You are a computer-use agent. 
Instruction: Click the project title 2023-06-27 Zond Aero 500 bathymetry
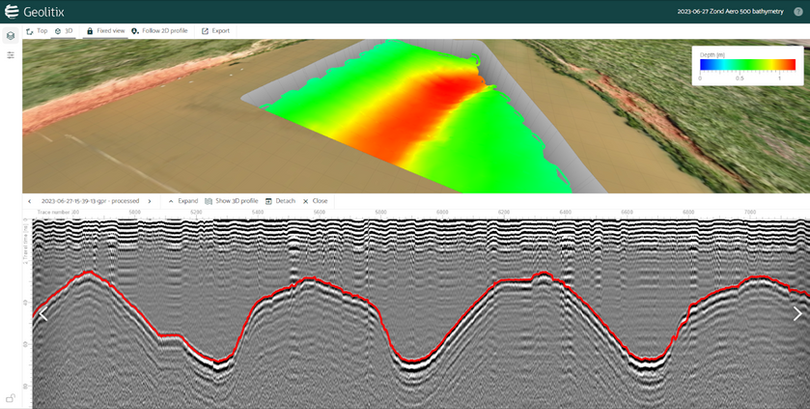730,11
